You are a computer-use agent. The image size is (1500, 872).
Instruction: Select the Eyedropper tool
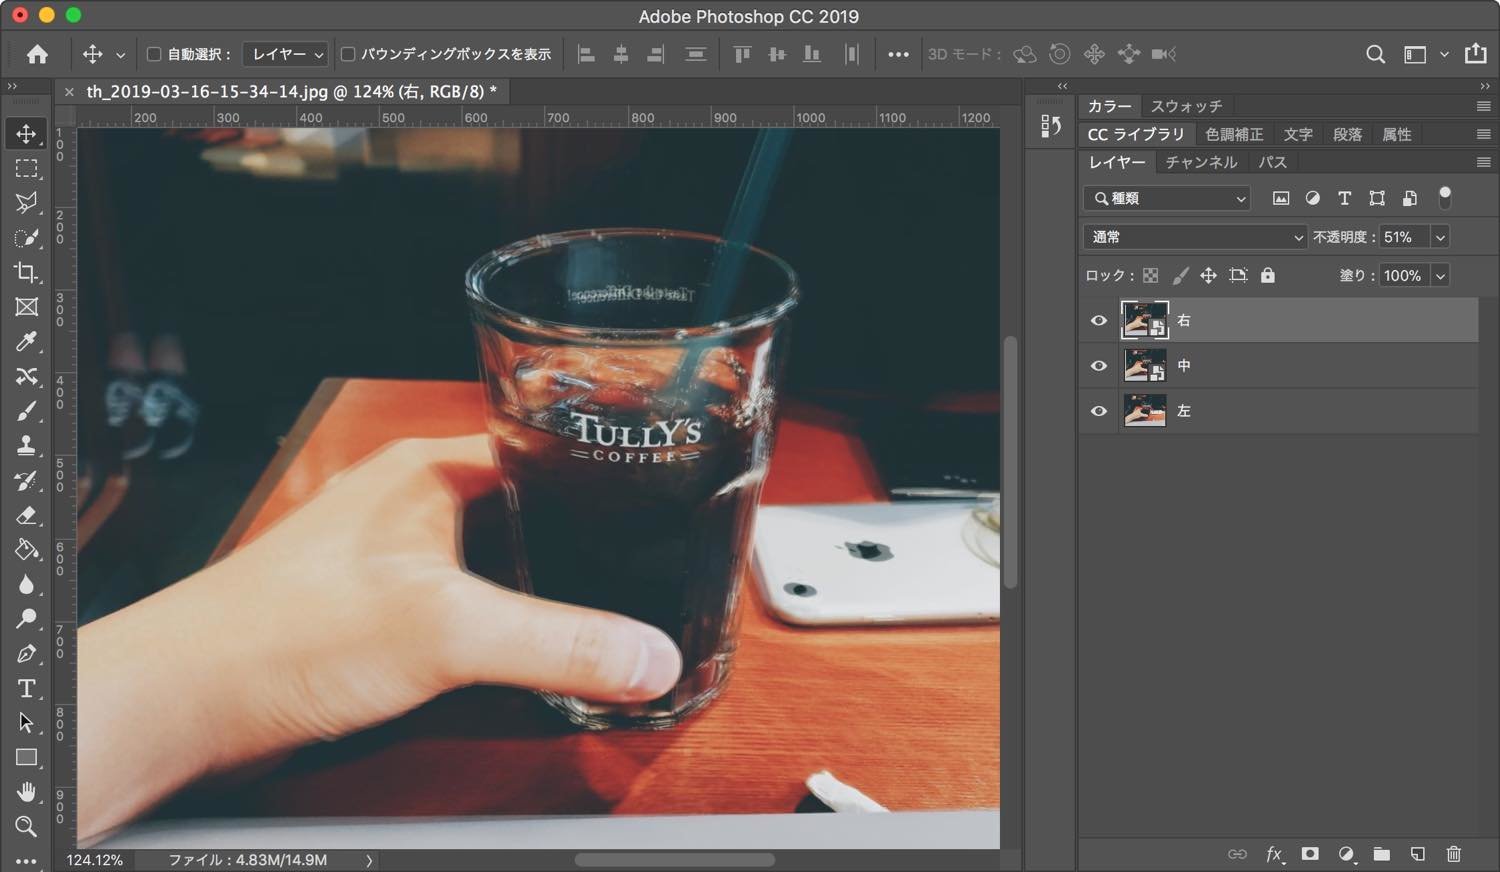pos(26,342)
